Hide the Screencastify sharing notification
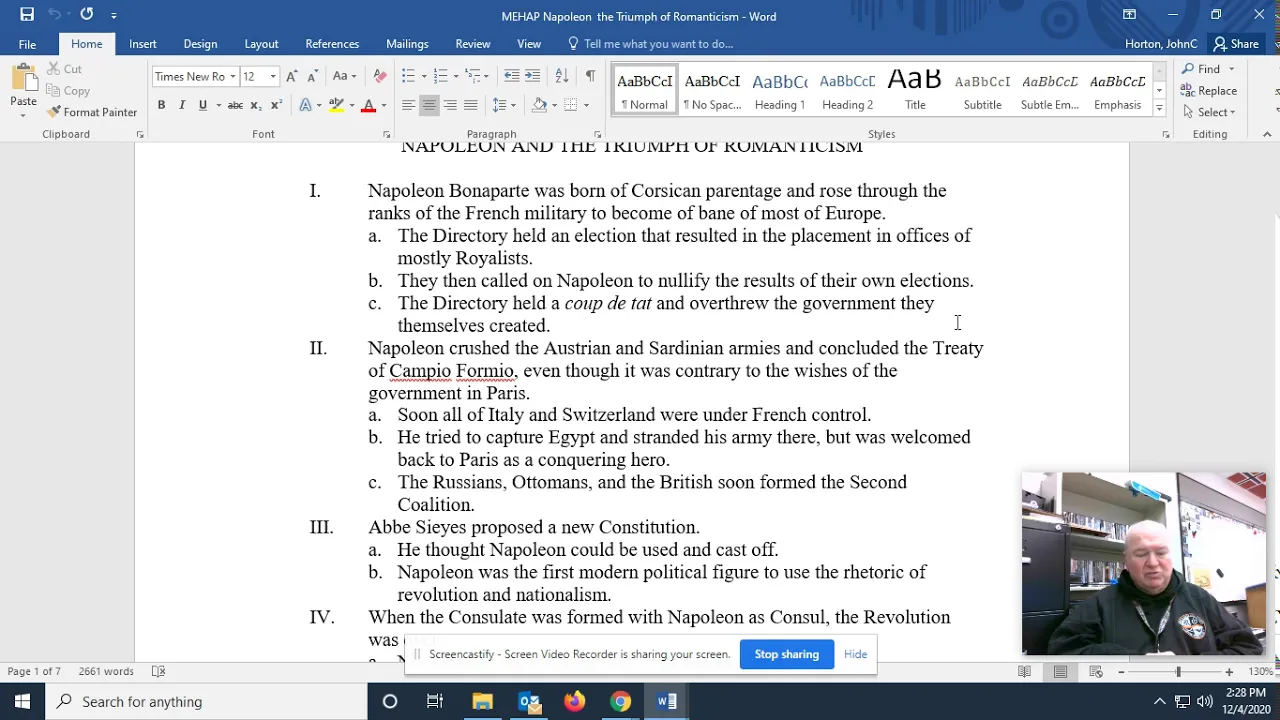This screenshot has width=1280, height=720. 855,654
